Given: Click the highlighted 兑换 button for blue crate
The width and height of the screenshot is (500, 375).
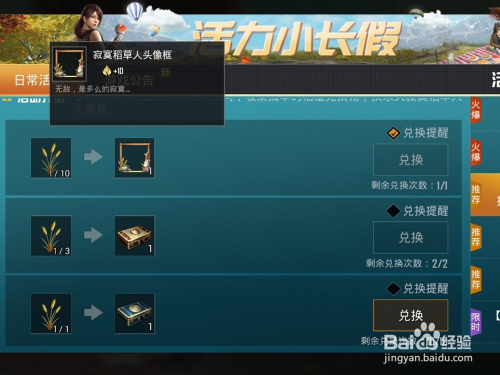Looking at the screenshot, I should click(x=411, y=315).
